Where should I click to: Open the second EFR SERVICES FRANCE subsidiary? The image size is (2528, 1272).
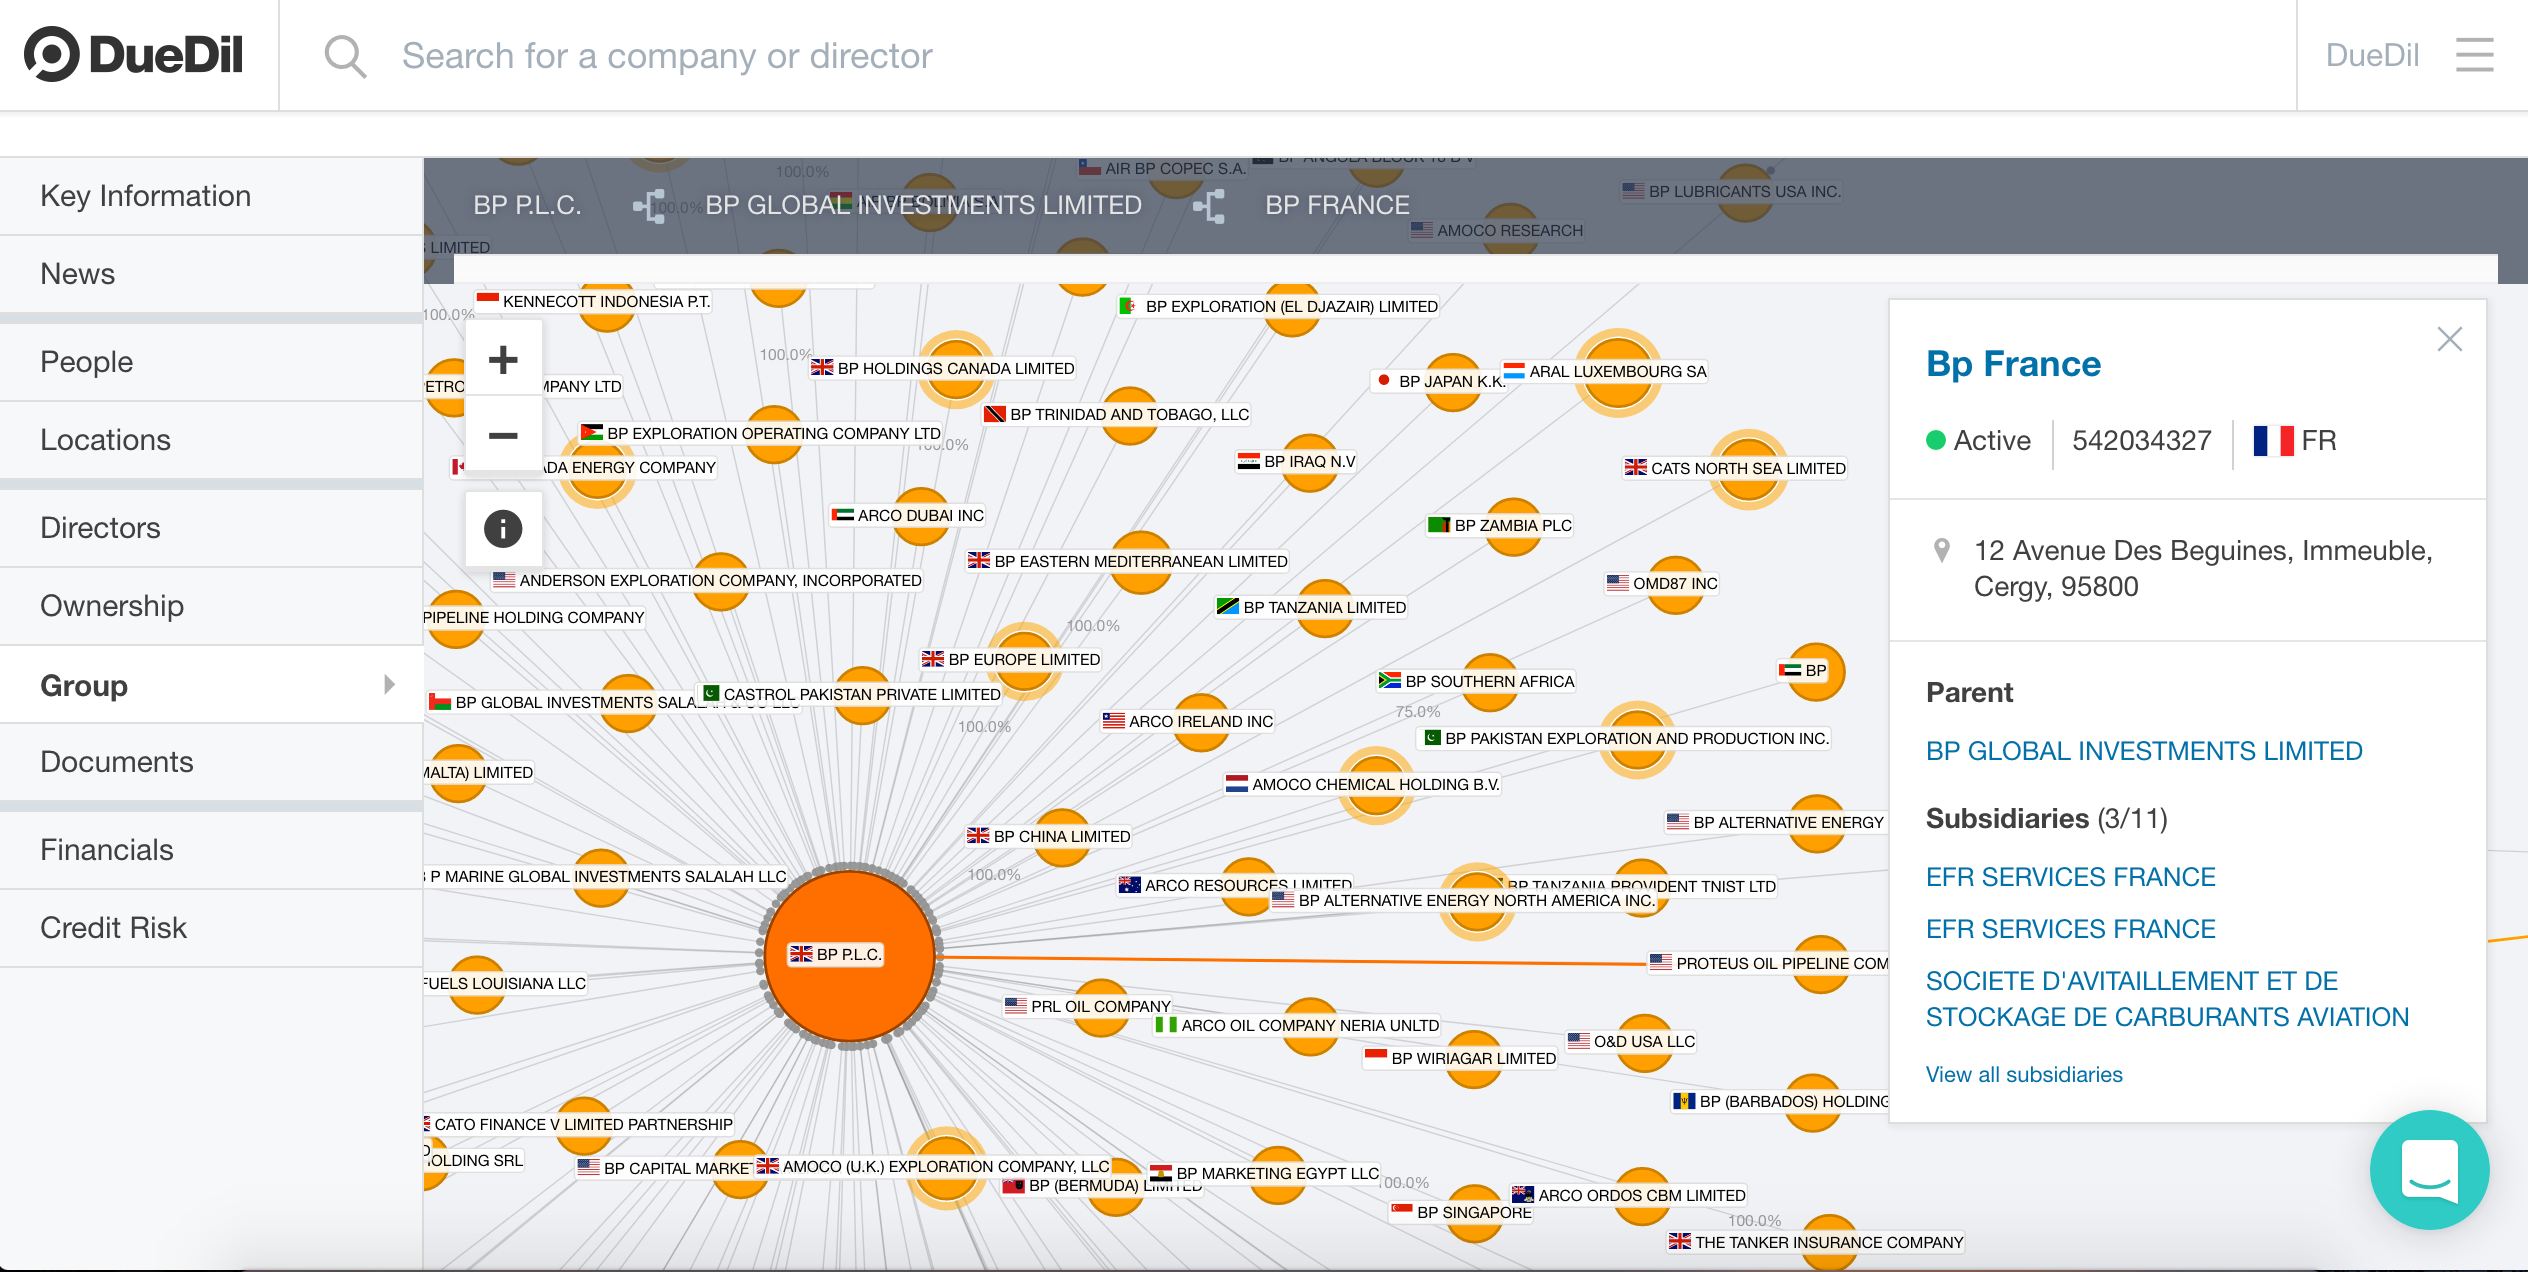(2070, 929)
